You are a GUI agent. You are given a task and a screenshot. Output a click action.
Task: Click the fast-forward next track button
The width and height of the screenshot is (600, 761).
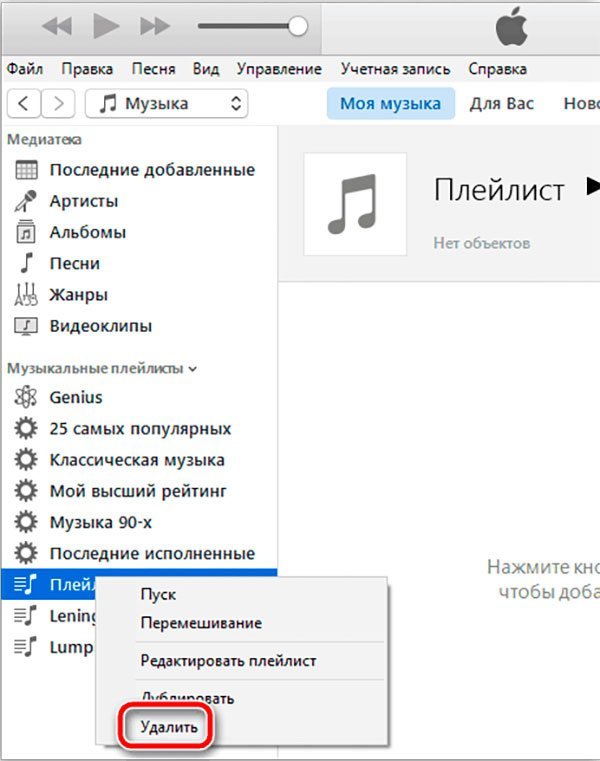click(155, 26)
